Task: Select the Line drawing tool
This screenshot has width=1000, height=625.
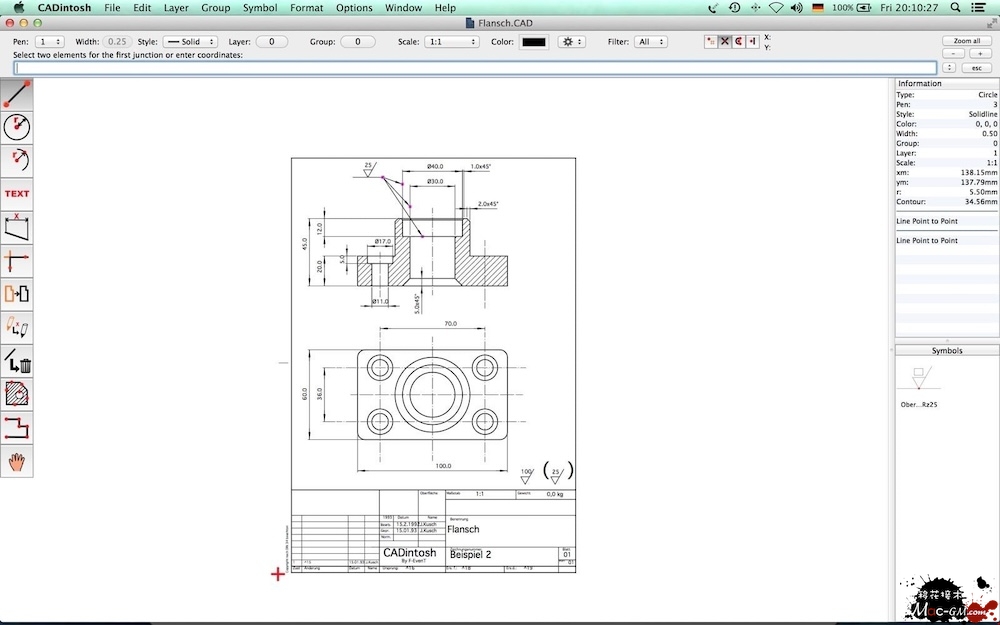Action: [17, 94]
